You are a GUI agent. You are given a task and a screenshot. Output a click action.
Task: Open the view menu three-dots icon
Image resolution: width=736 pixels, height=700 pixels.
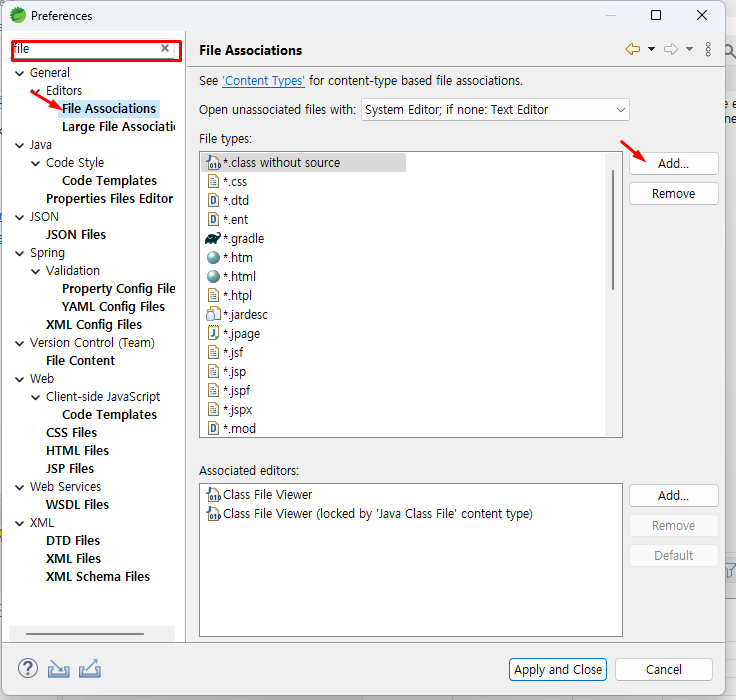point(708,49)
